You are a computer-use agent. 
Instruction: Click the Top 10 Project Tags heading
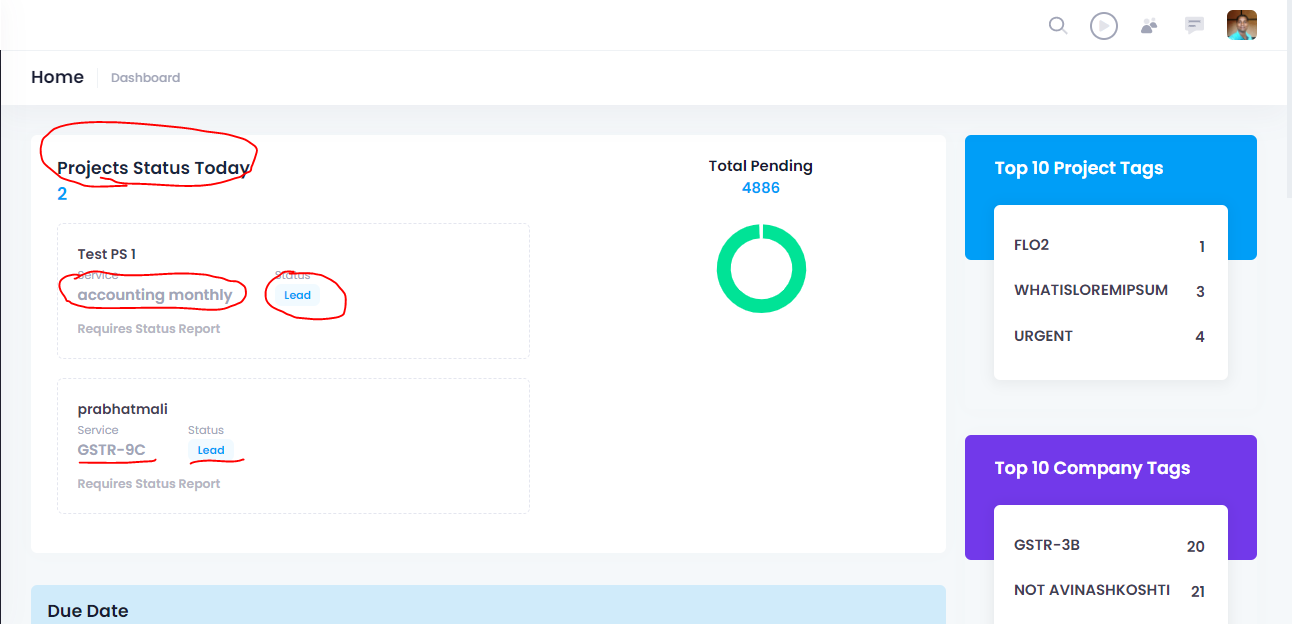1079,168
